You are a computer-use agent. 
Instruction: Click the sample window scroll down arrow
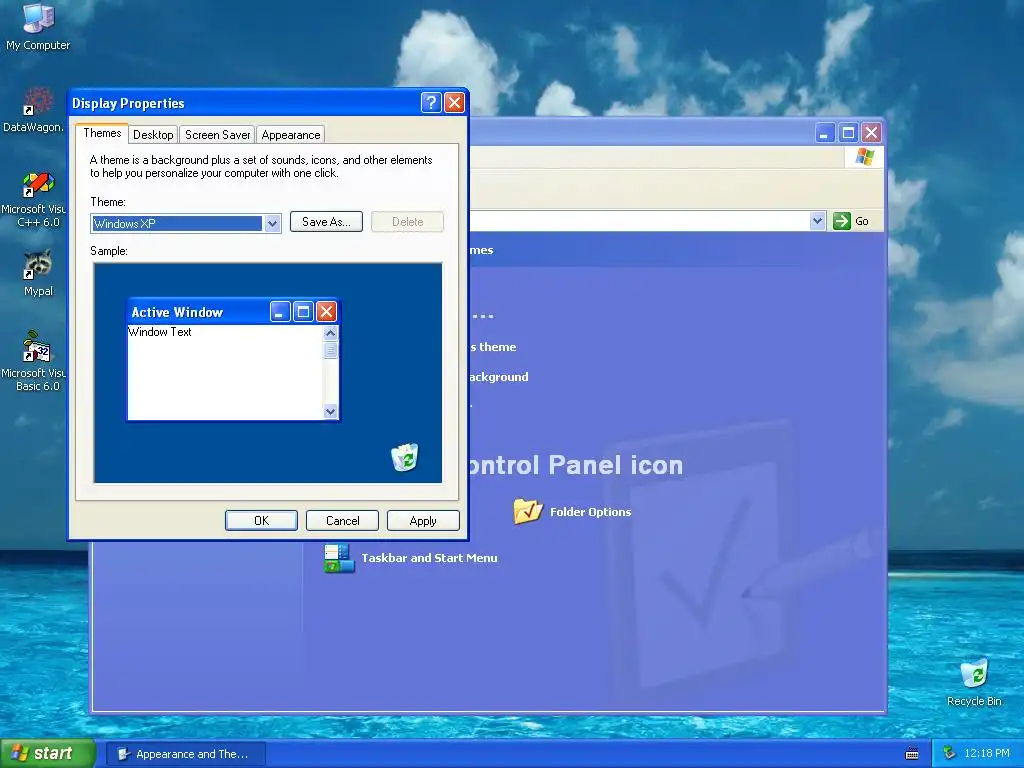[x=330, y=411]
